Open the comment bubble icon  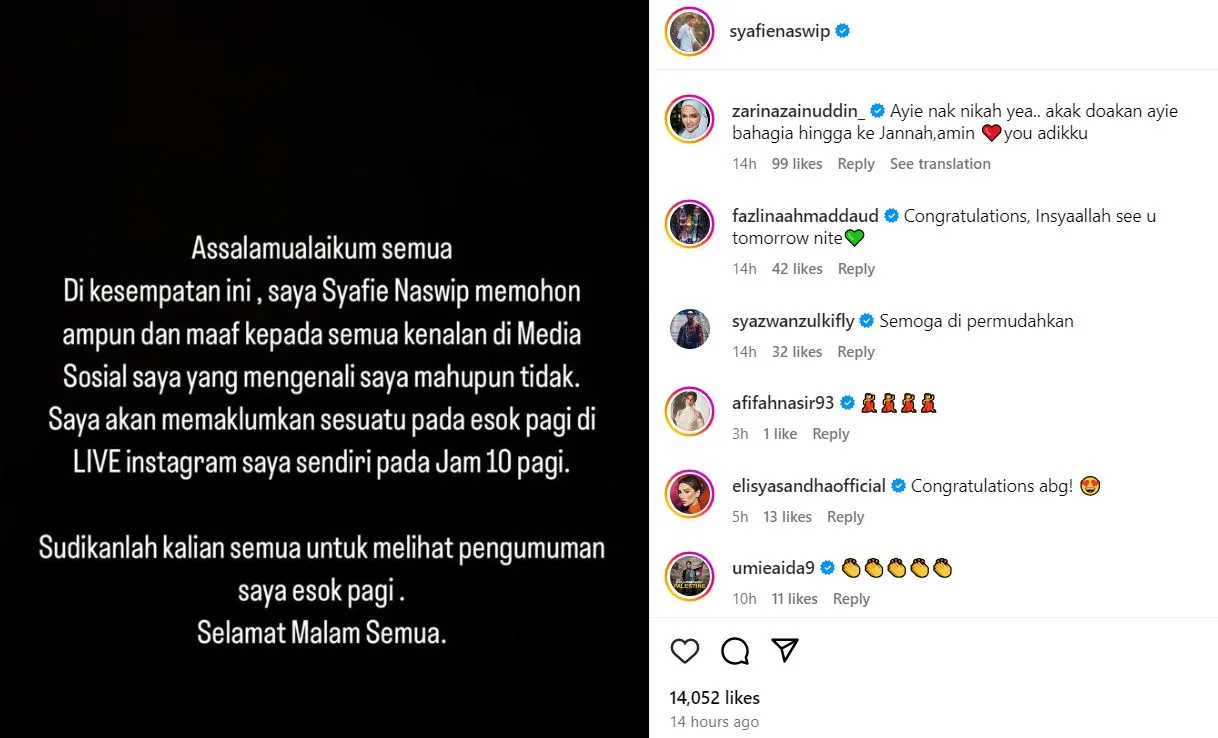(735, 651)
